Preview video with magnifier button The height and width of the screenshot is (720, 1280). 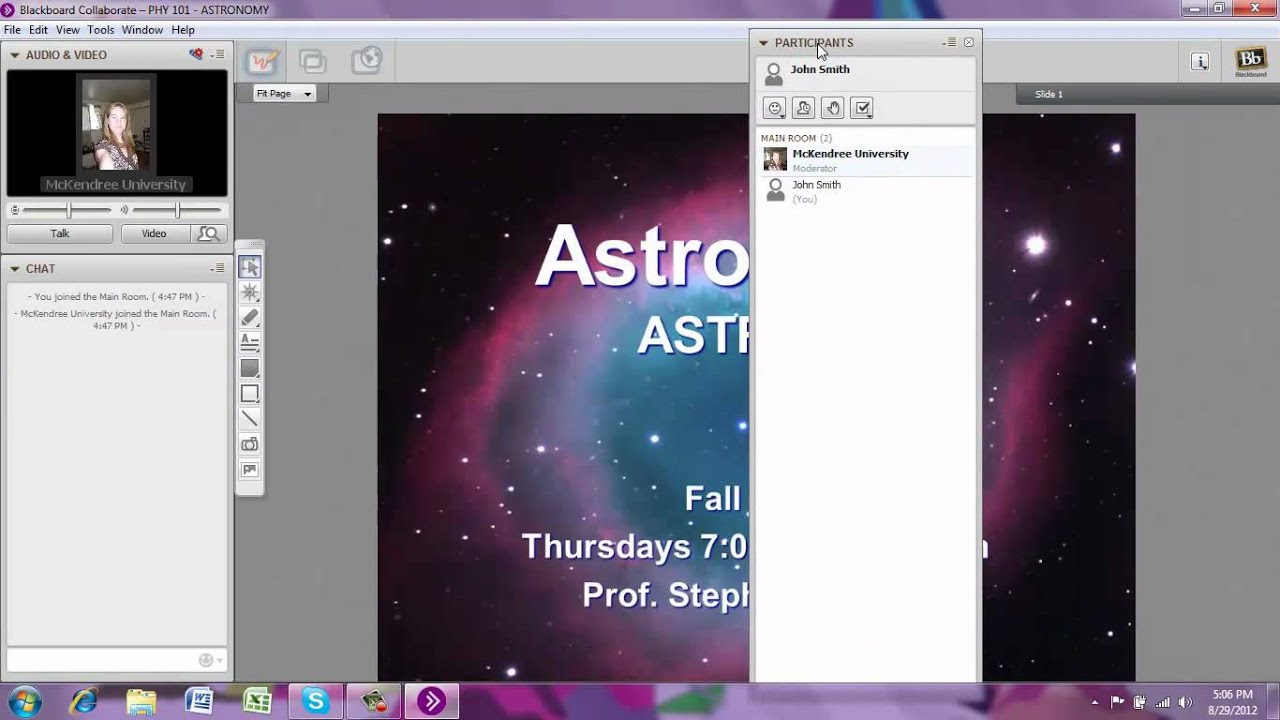(x=208, y=234)
